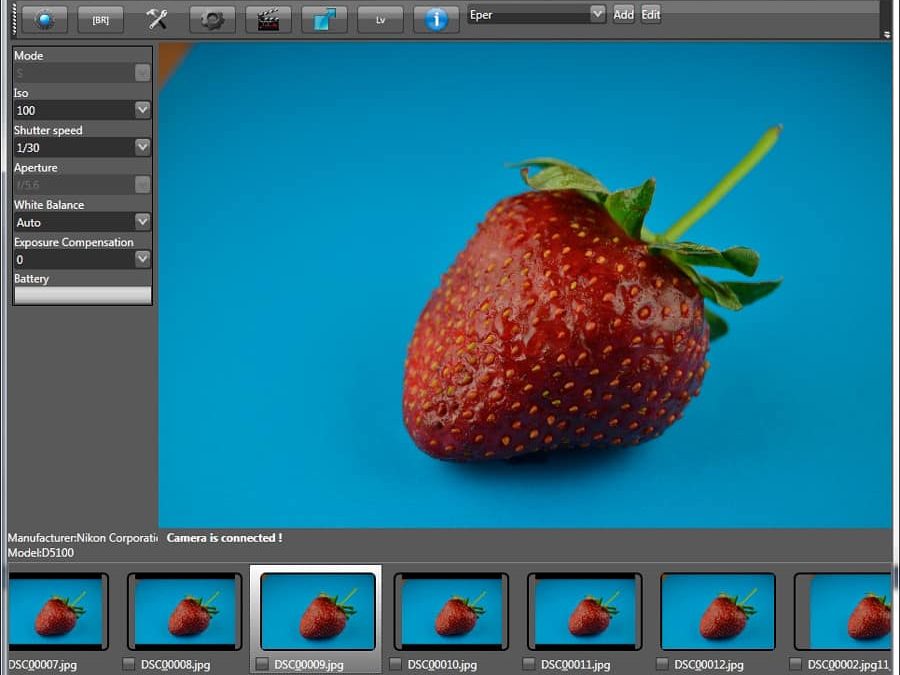The width and height of the screenshot is (900, 675).
Task: Select the transfer/resize toolbar icon
Action: coord(323,18)
